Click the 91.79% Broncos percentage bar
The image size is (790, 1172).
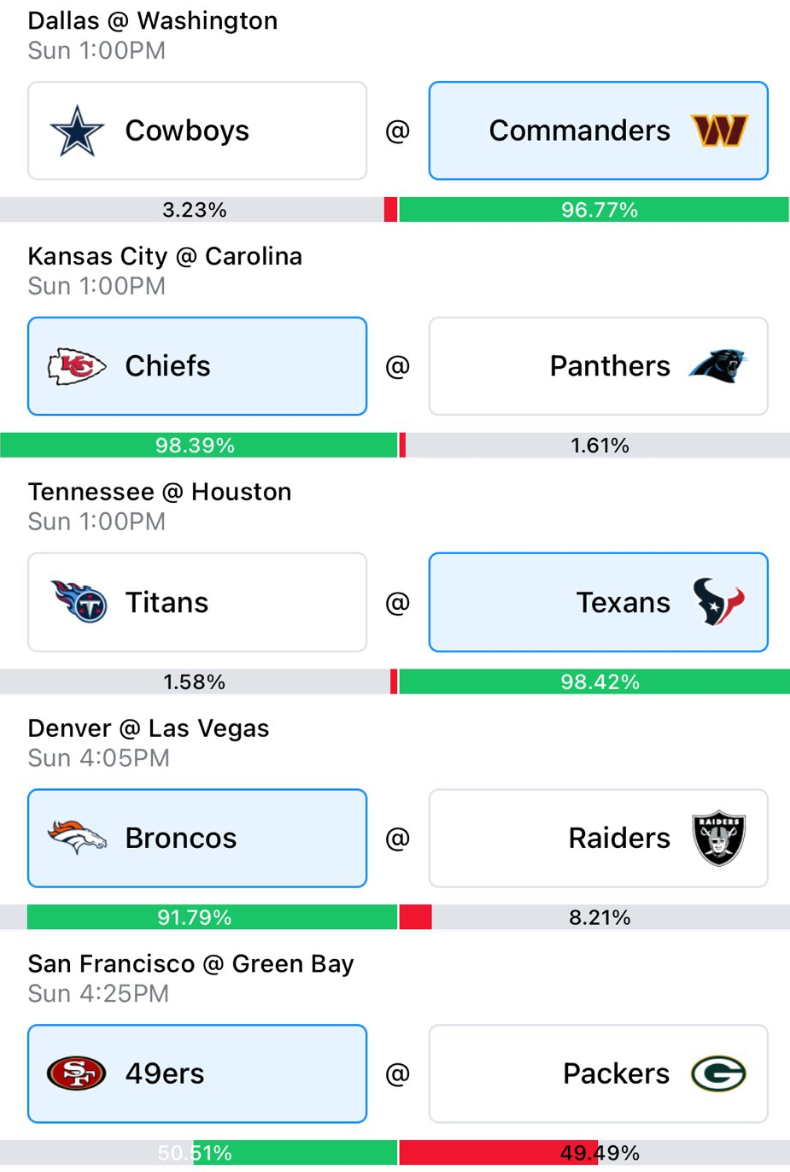tap(212, 917)
